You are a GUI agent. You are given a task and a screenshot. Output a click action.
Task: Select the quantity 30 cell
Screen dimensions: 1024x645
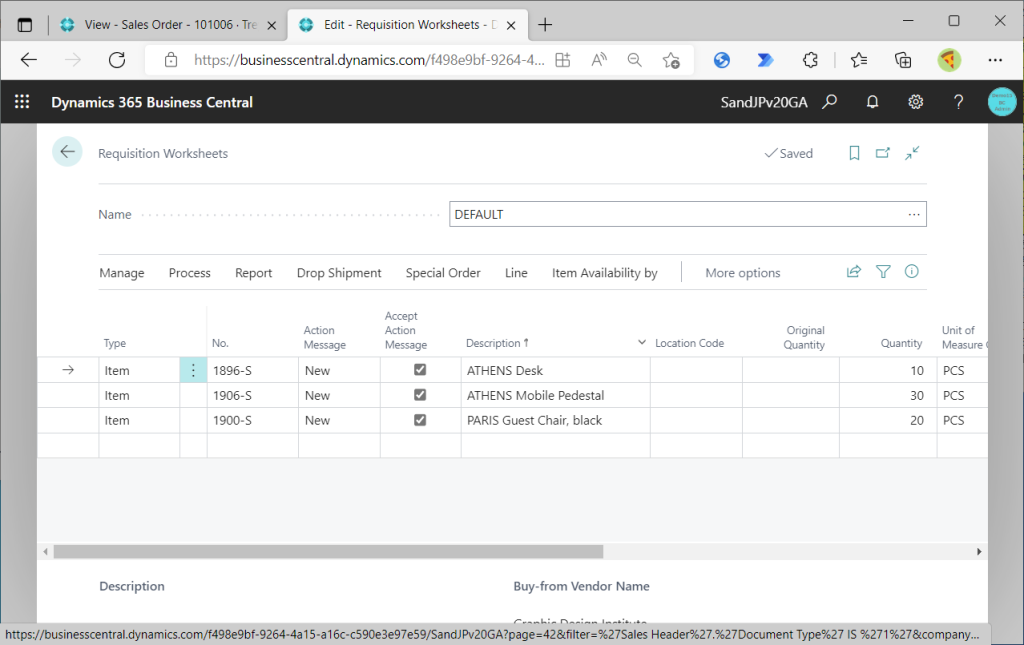click(888, 395)
